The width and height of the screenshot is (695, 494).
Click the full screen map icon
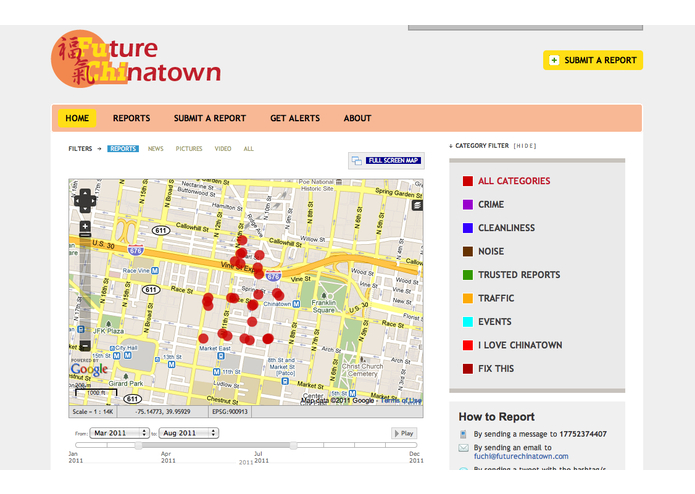point(357,161)
